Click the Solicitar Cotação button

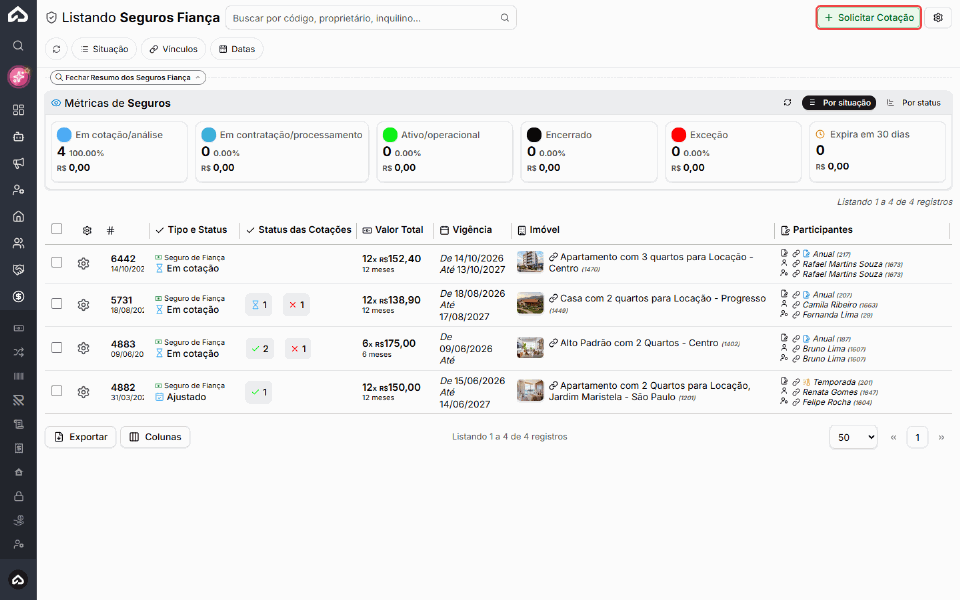pos(869,18)
